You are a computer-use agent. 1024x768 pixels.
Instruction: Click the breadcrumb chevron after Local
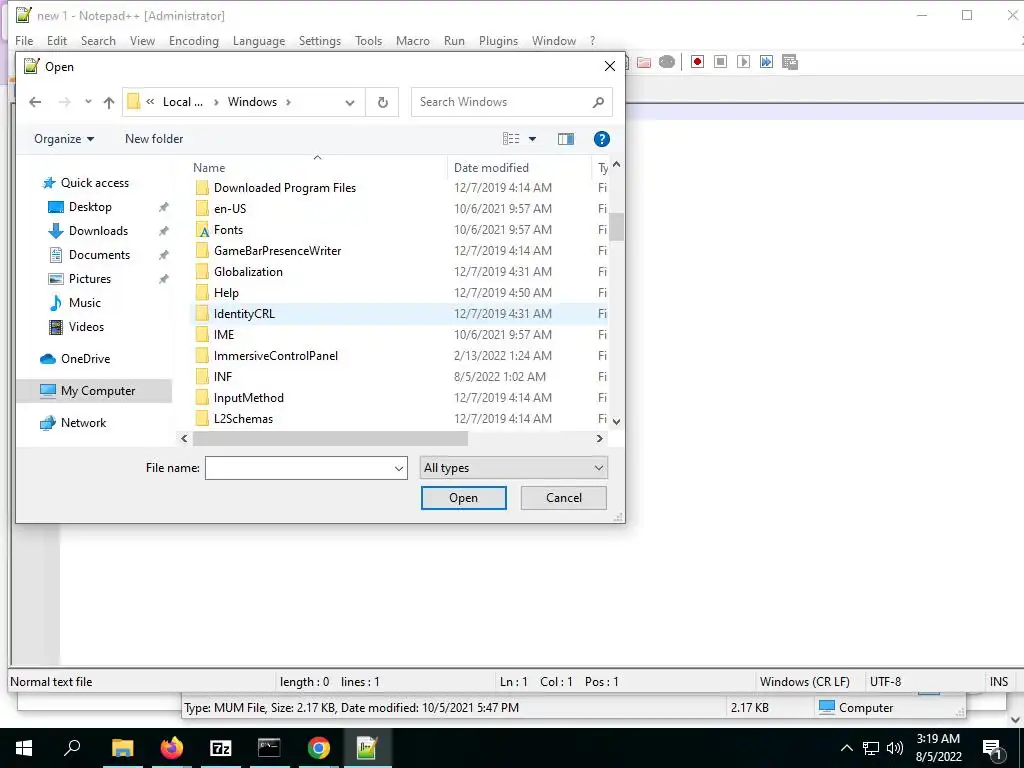pyautogui.click(x=216, y=103)
